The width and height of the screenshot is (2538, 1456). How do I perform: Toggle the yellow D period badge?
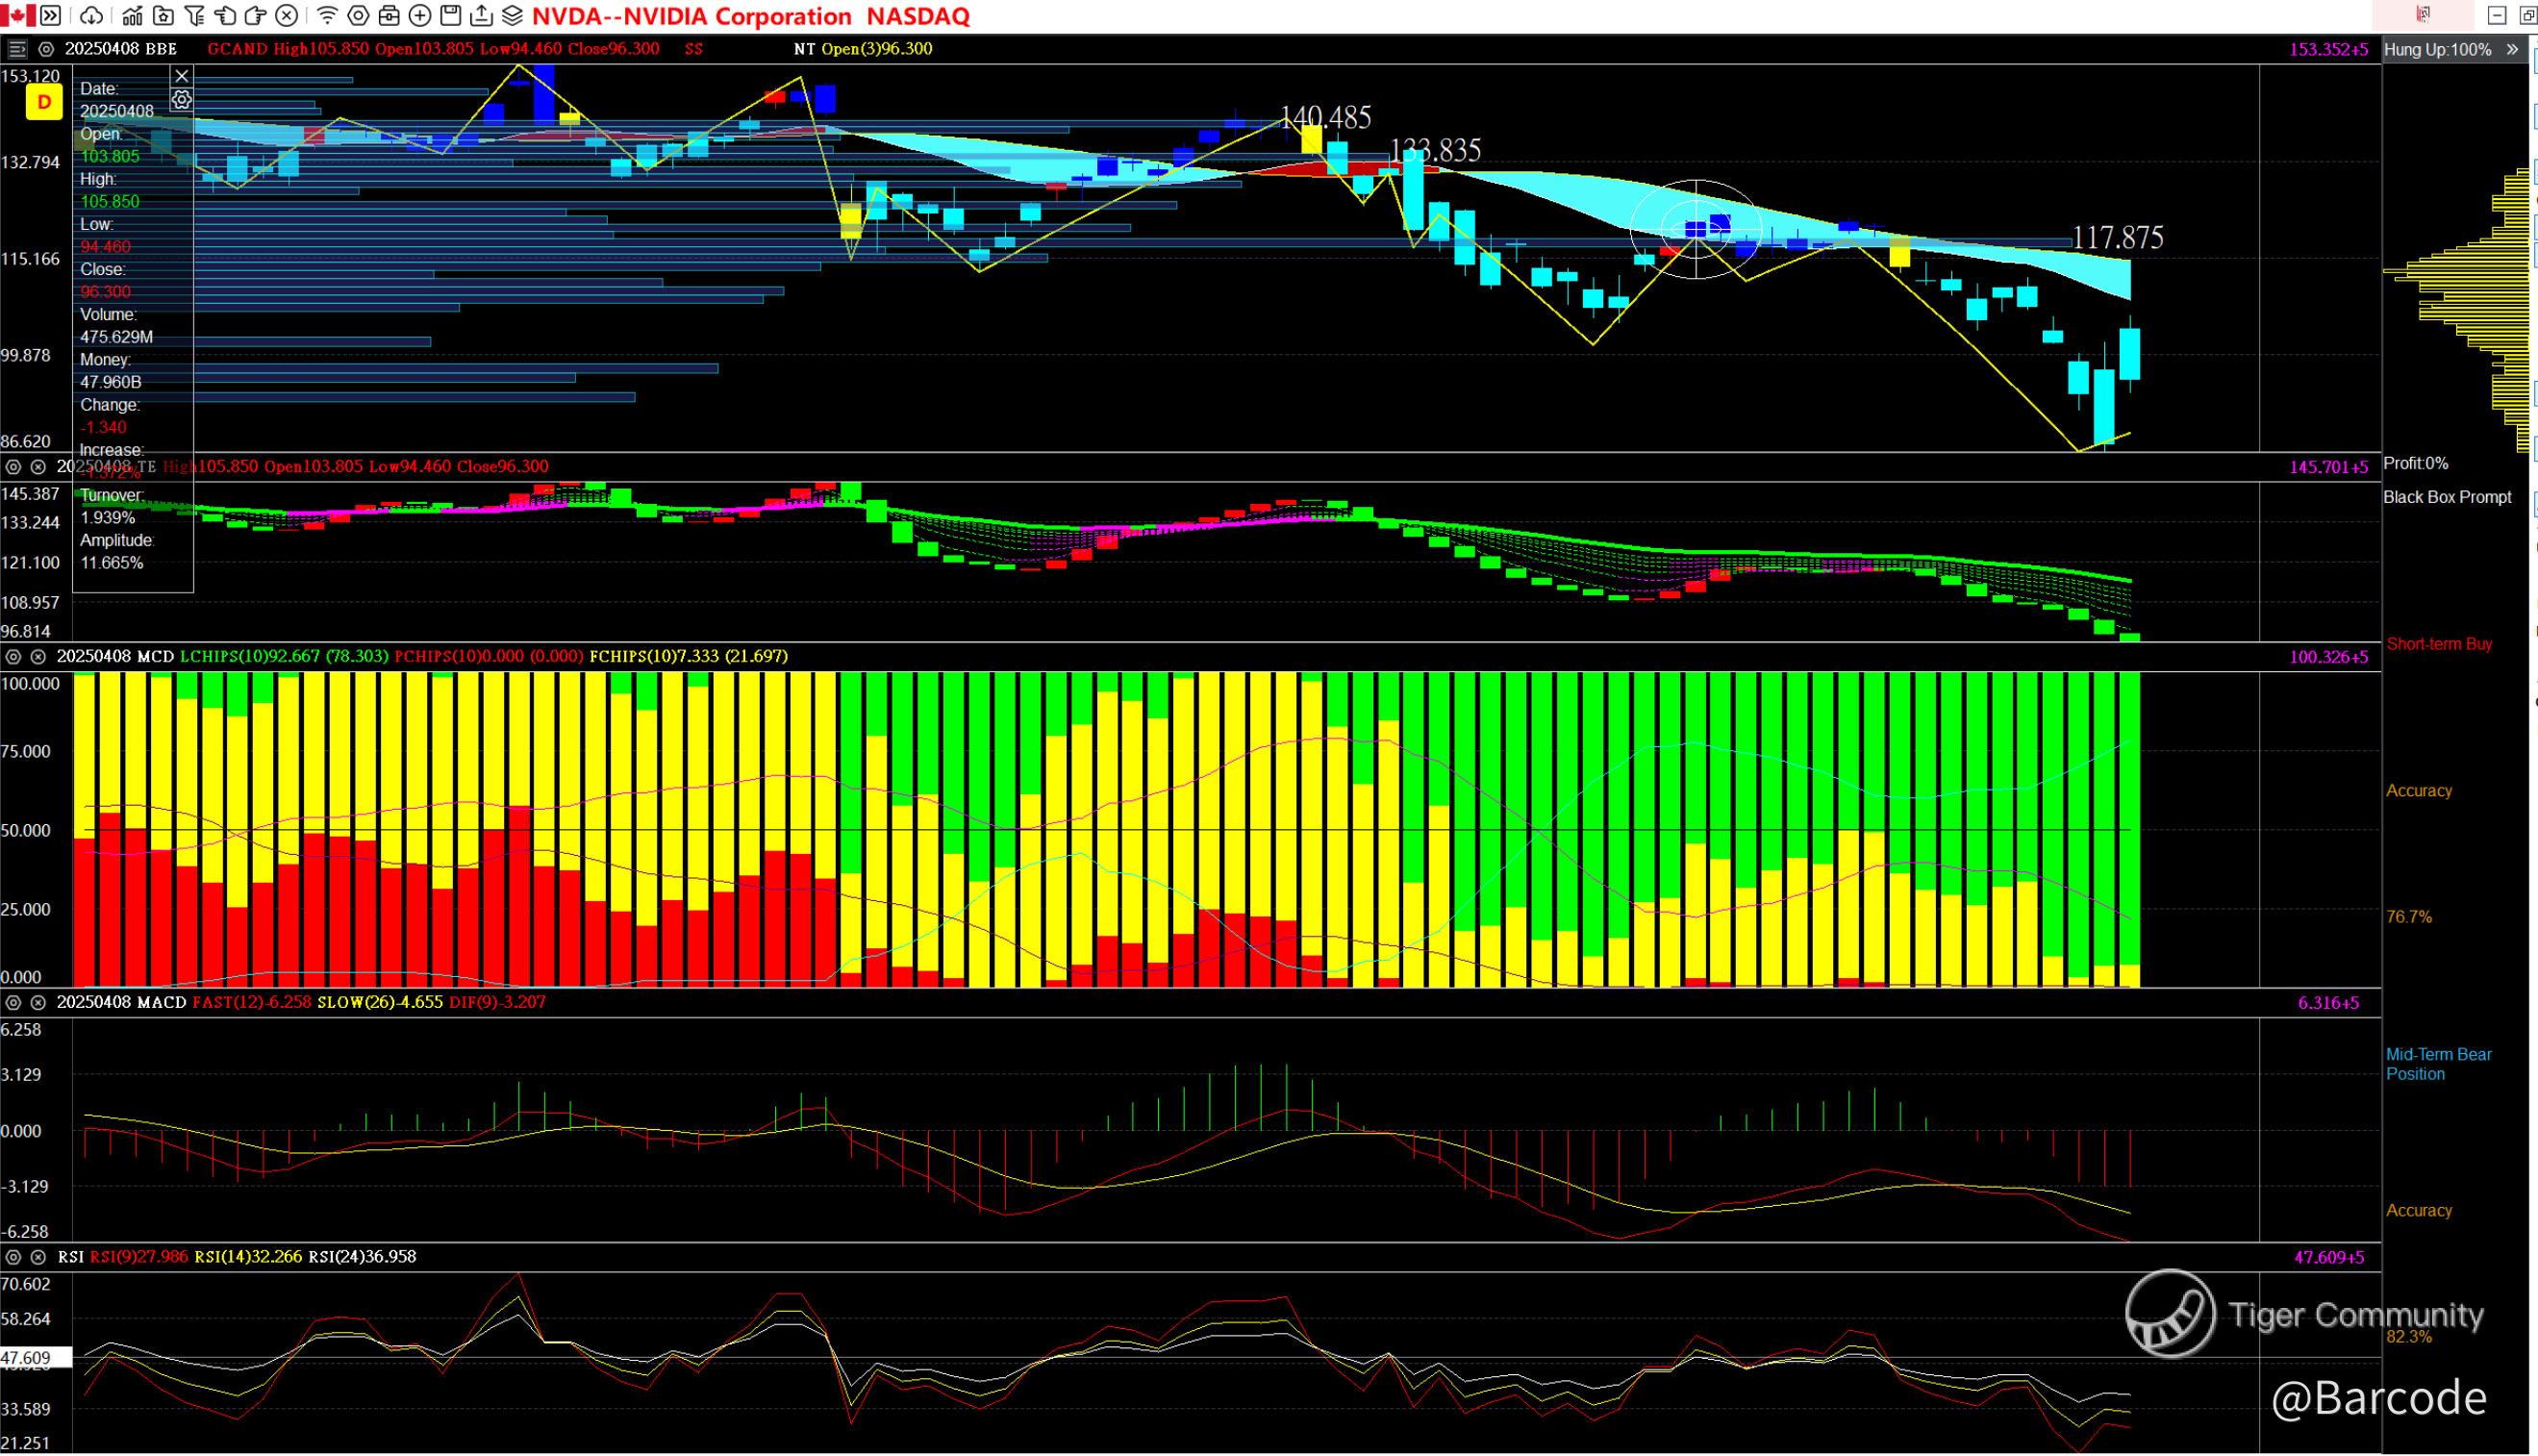click(x=44, y=102)
